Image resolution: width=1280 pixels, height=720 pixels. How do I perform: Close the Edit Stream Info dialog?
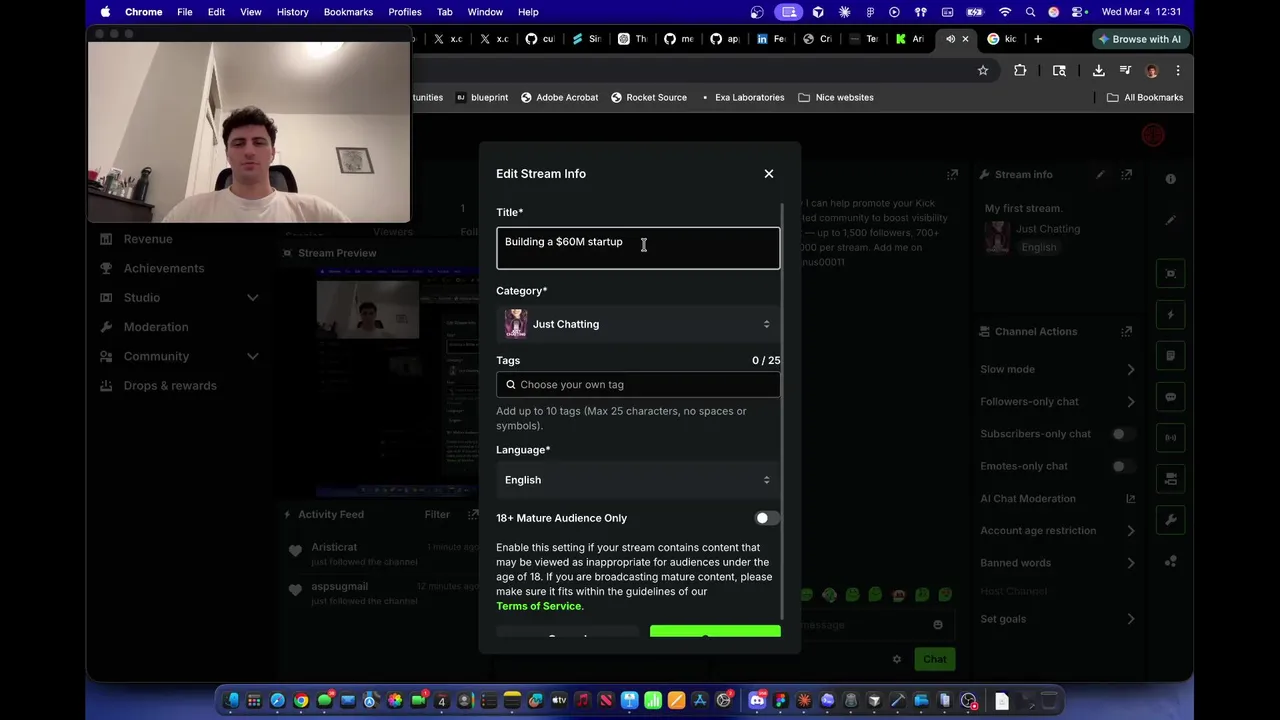[769, 174]
